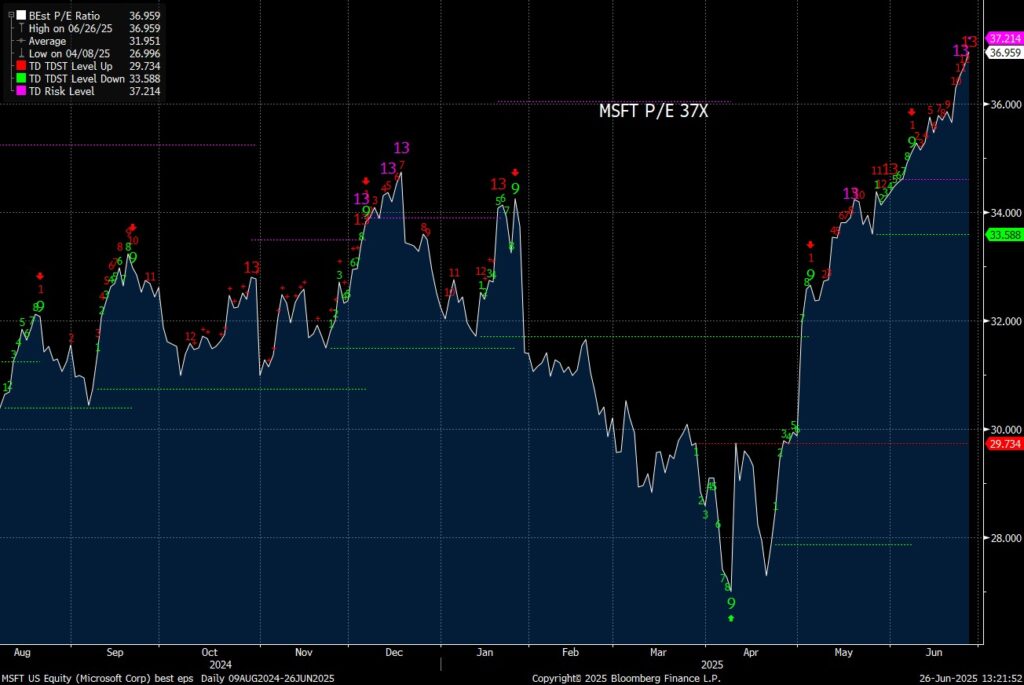The height and width of the screenshot is (685, 1024).
Task: Click the 2024 year label on date axis
Action: [221, 665]
